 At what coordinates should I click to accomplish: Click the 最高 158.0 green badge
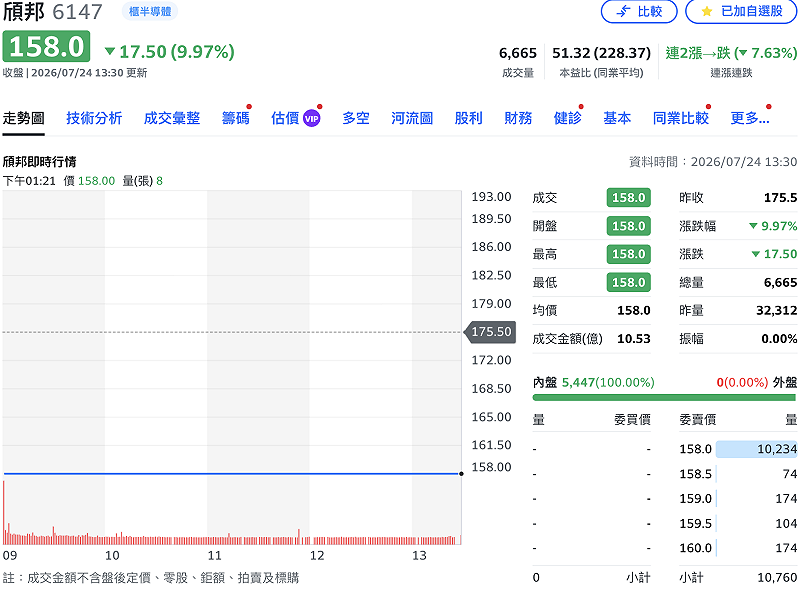click(x=629, y=254)
